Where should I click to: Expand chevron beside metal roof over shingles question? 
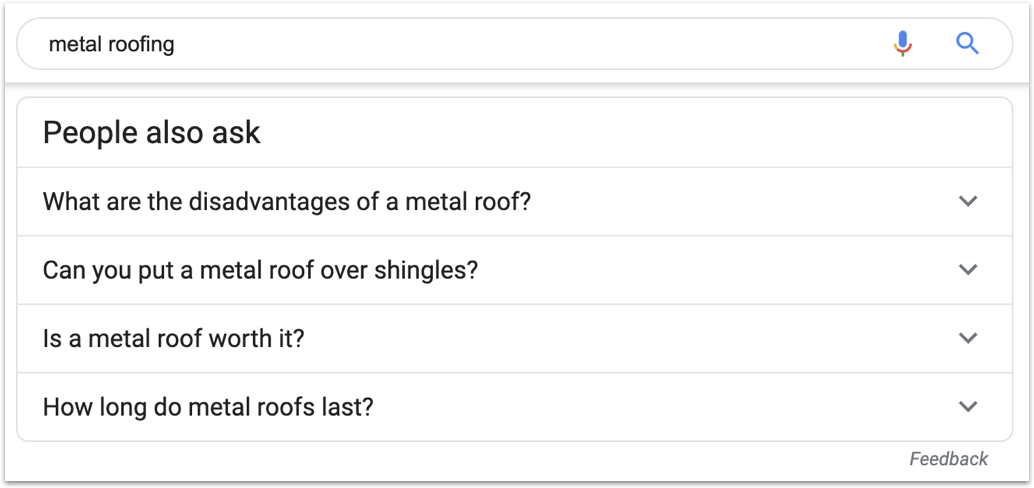pos(967,270)
